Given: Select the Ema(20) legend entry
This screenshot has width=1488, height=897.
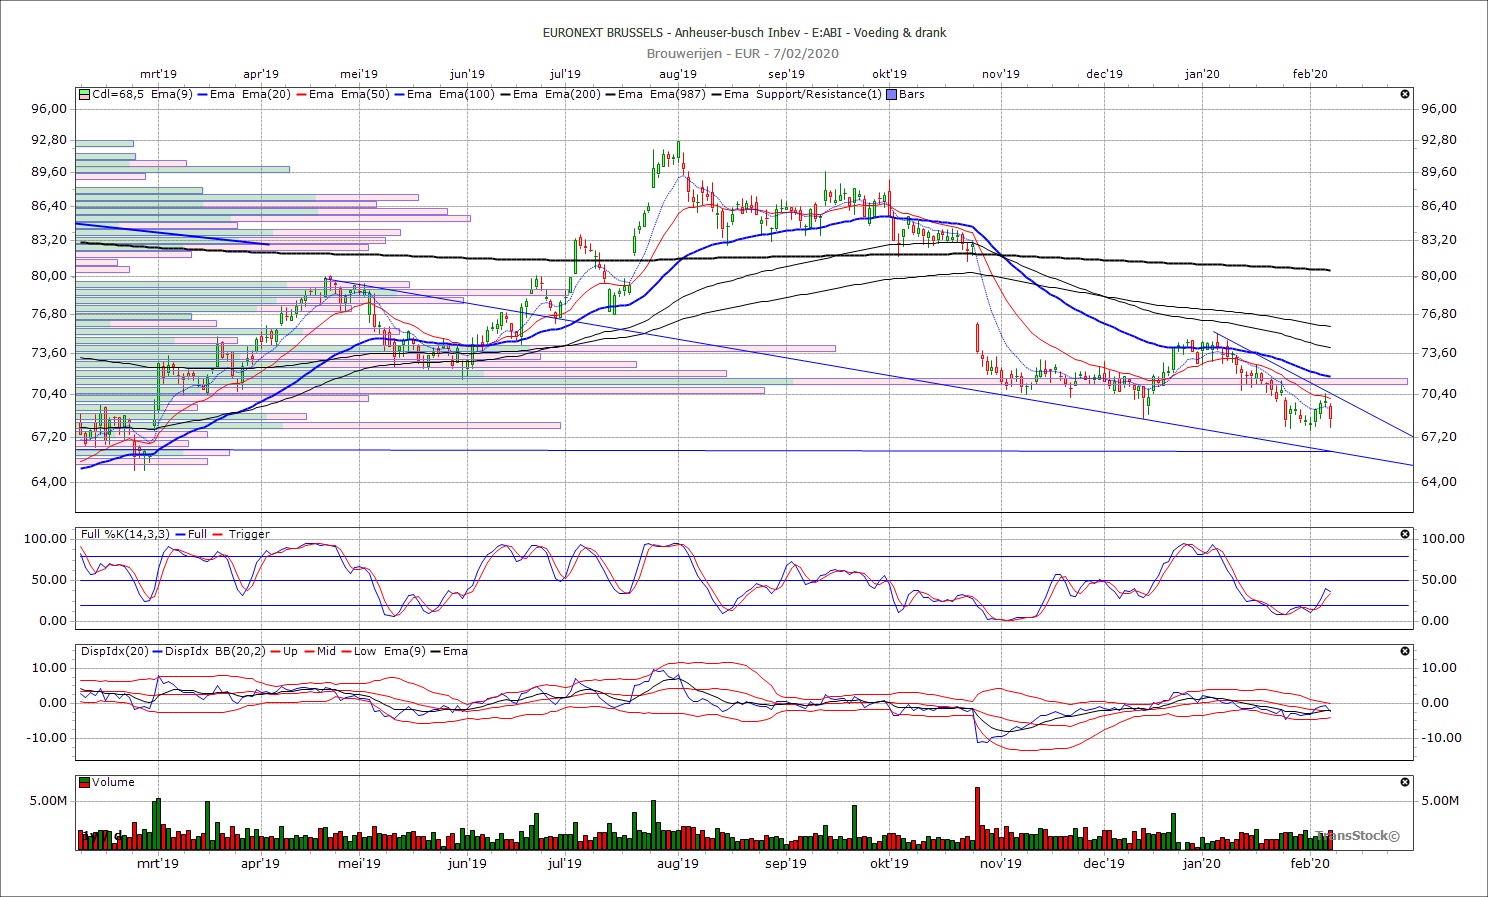Looking at the screenshot, I should (x=267, y=94).
